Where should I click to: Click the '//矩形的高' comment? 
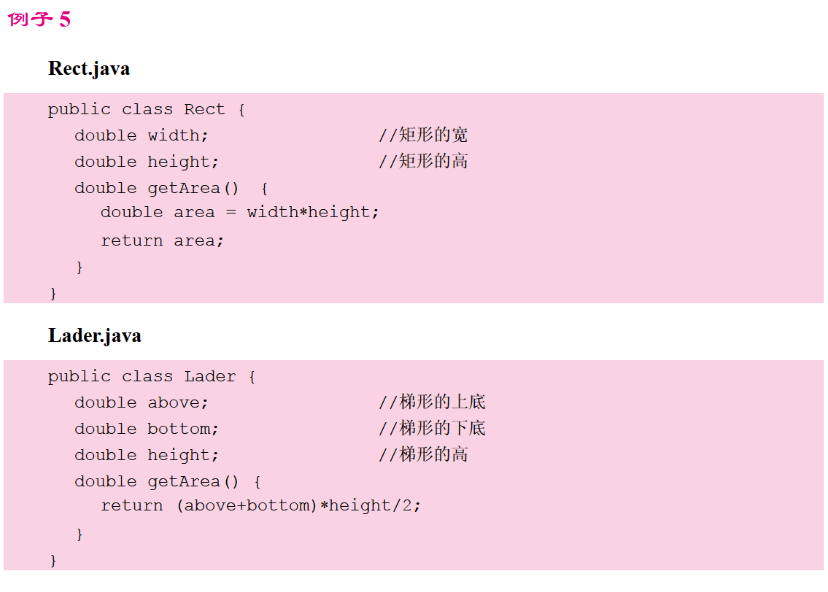[423, 162]
